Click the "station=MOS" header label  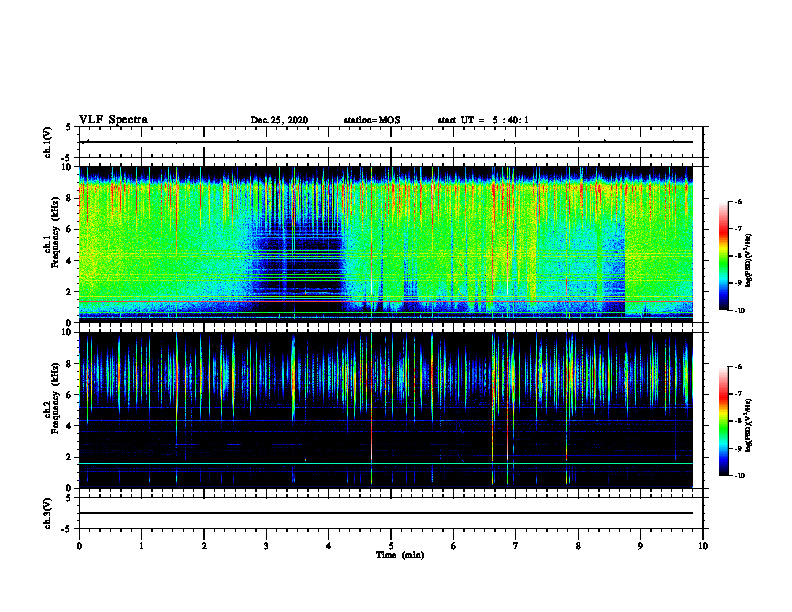[372, 120]
